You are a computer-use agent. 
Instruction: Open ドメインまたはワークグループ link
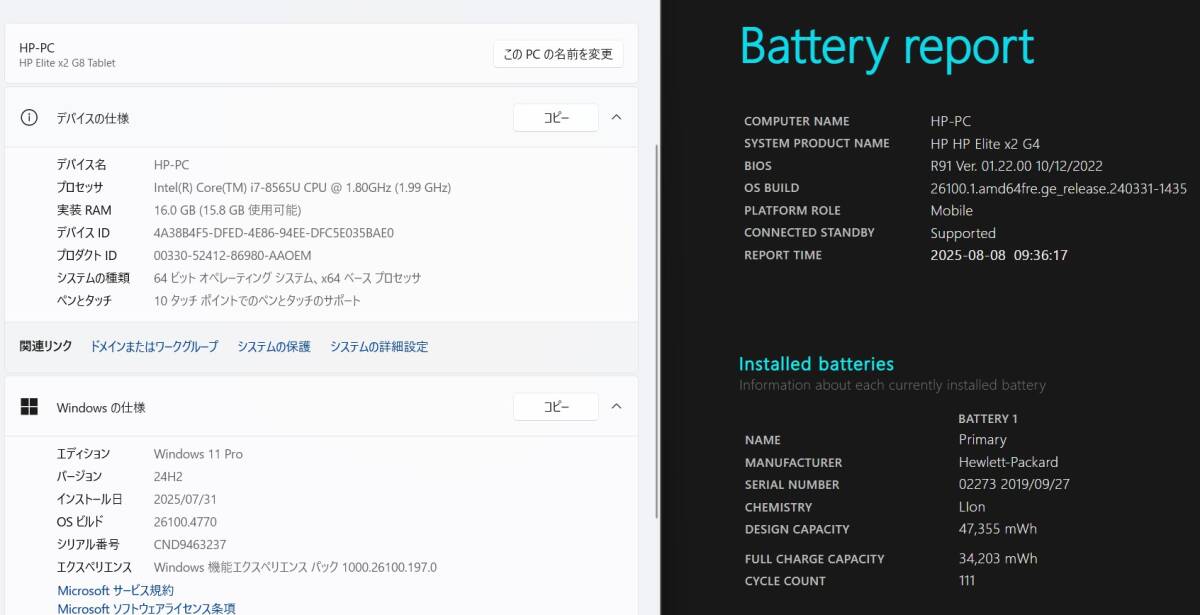click(x=154, y=346)
